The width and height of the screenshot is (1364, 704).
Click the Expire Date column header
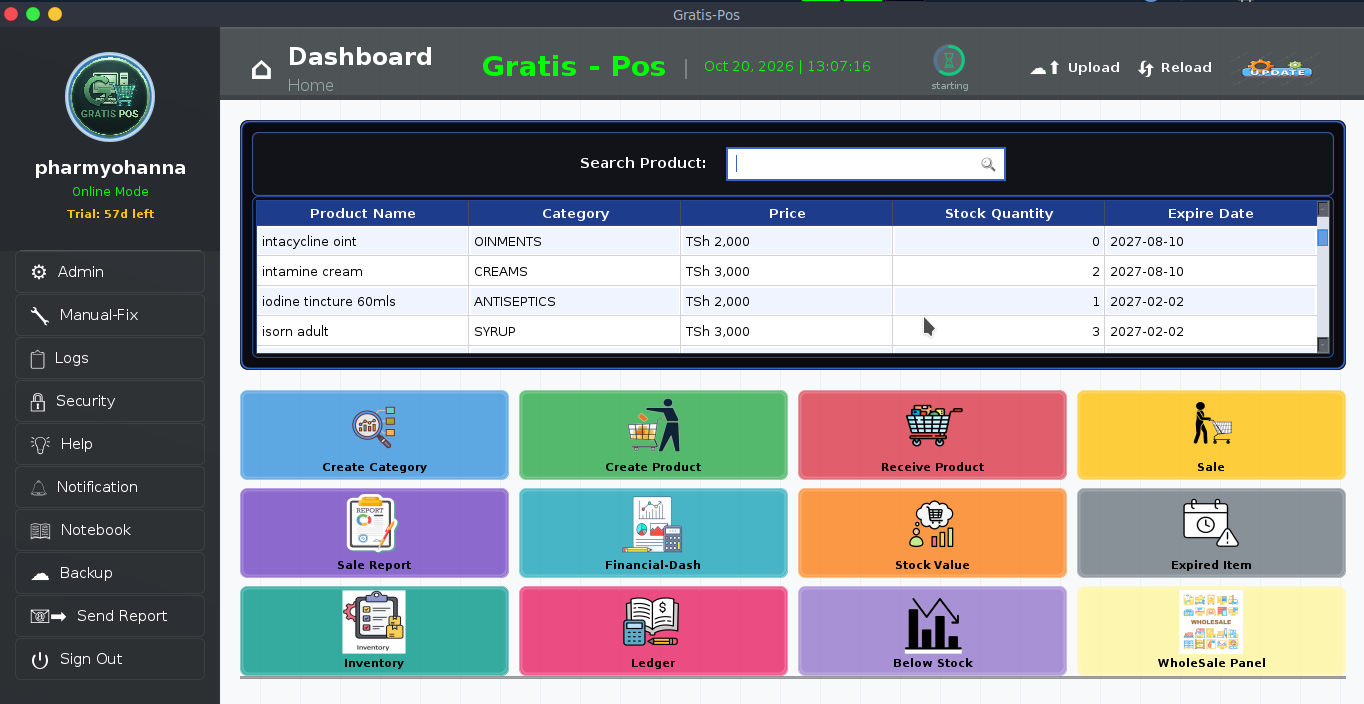click(1211, 213)
